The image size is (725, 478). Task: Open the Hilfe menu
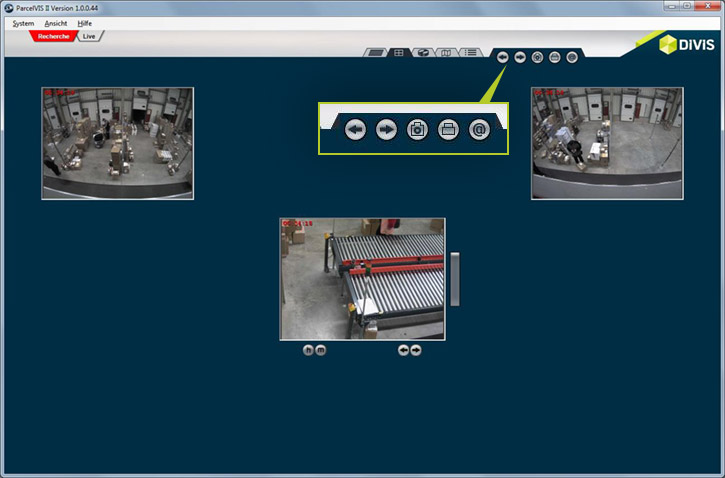tap(85, 23)
